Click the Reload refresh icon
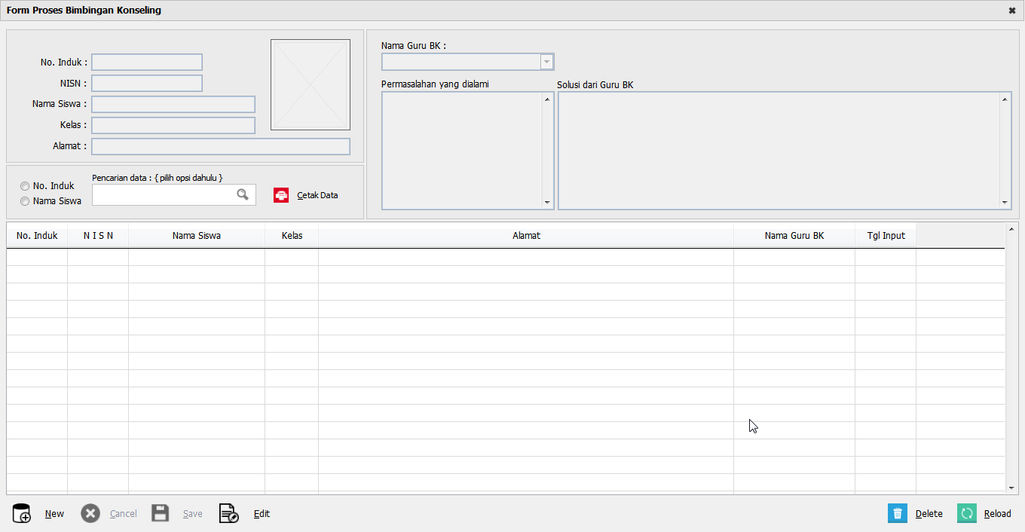 pos(966,513)
